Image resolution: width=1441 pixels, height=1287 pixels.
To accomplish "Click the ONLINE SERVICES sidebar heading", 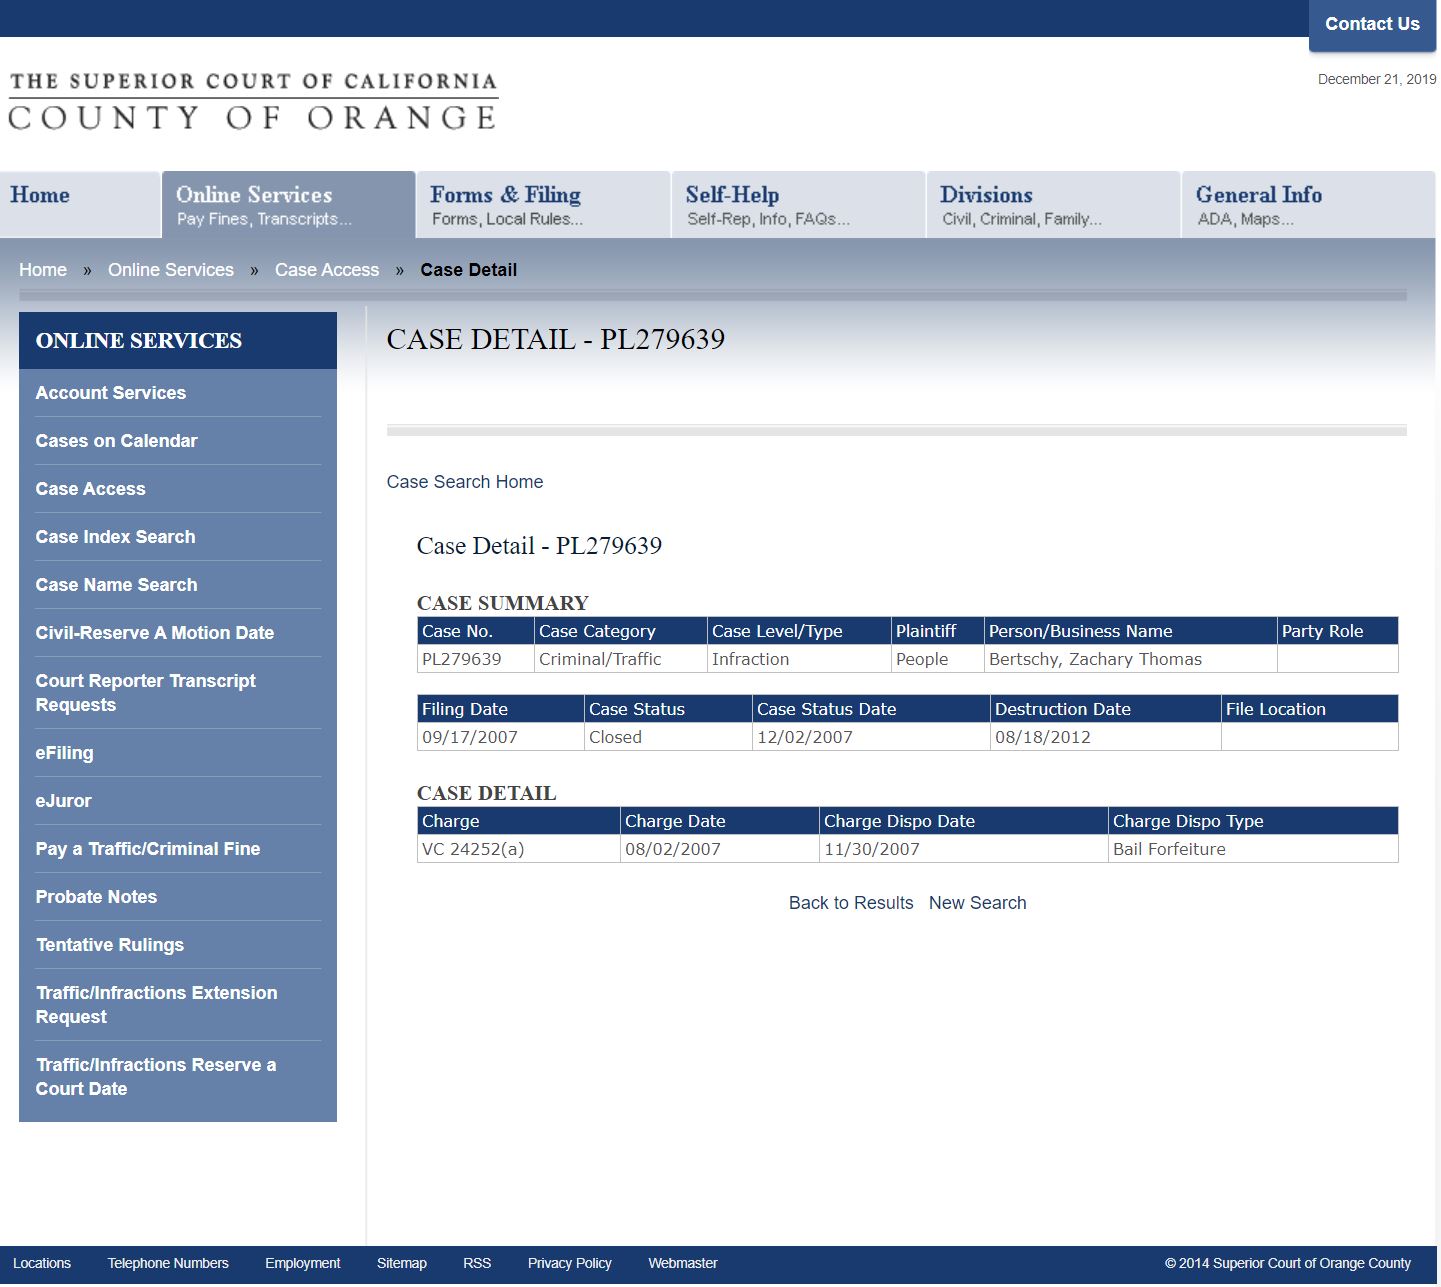I will [x=139, y=341].
